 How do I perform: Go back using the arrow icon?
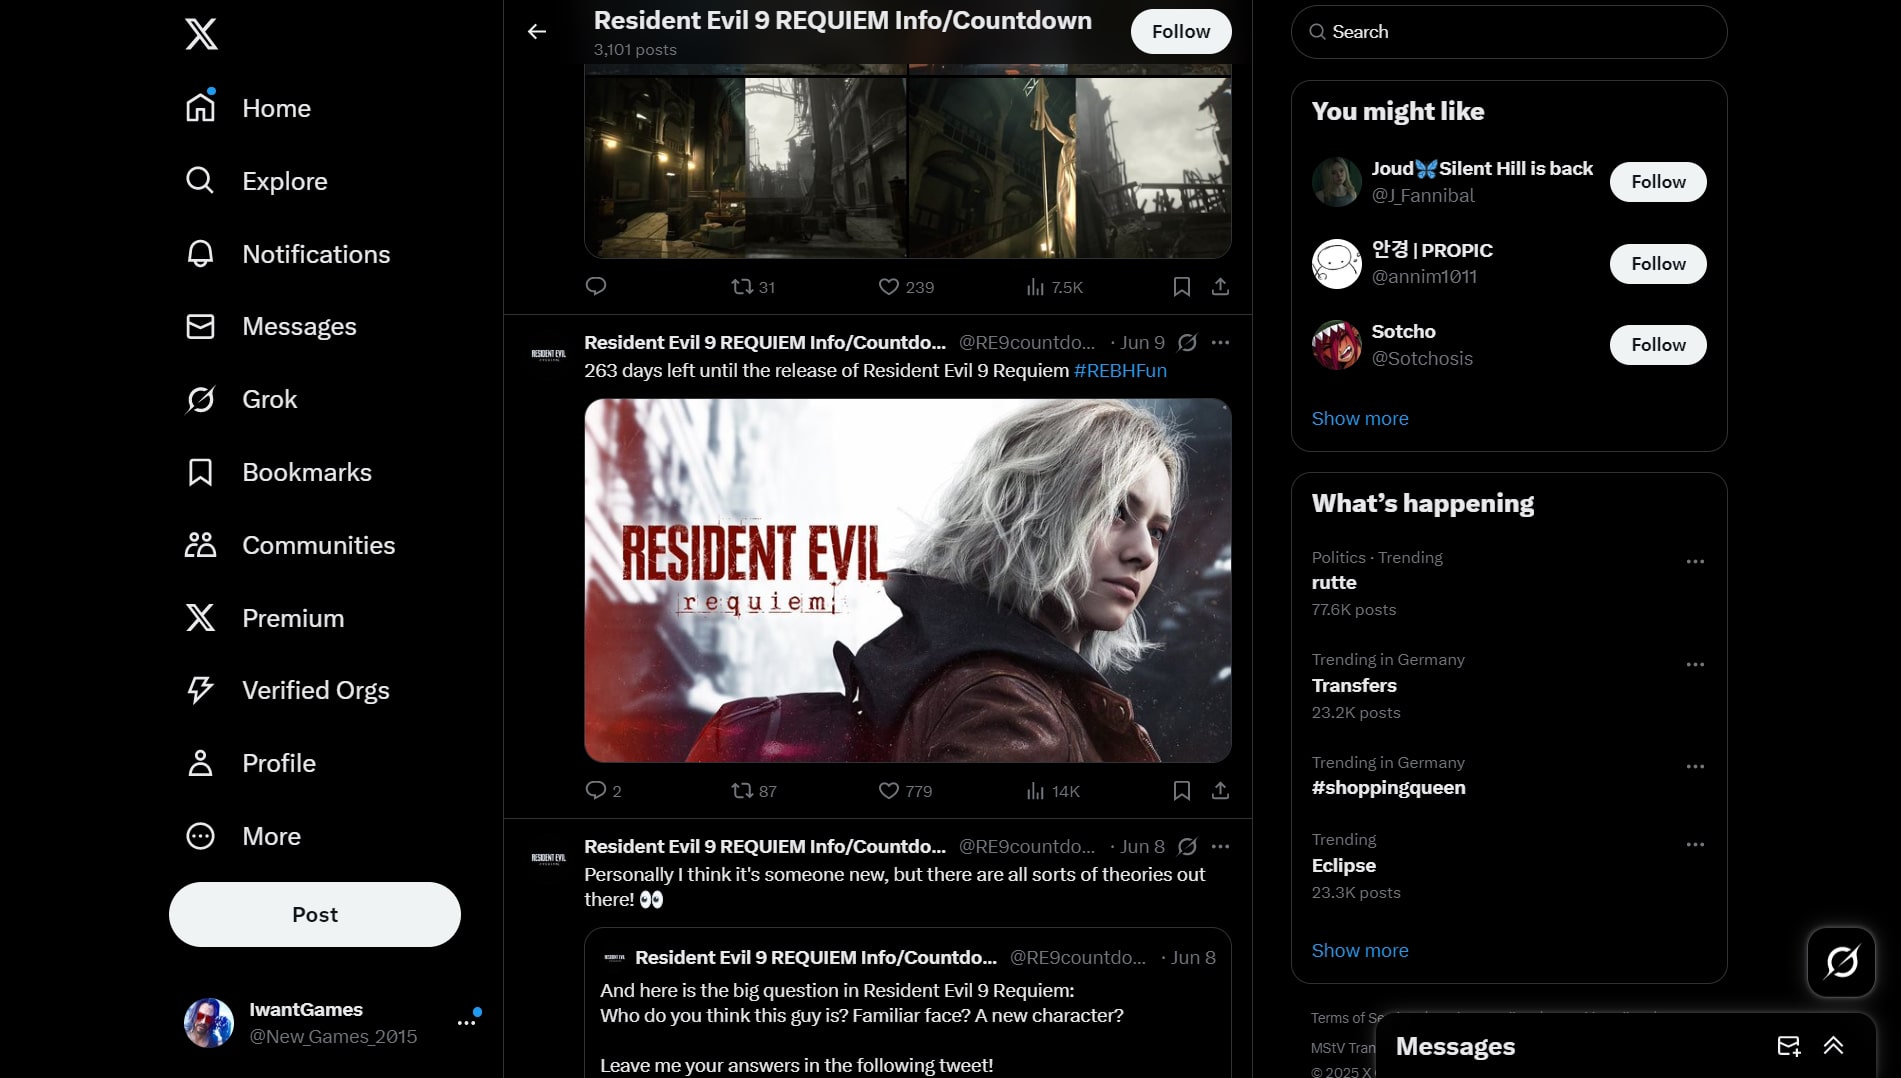pos(537,32)
